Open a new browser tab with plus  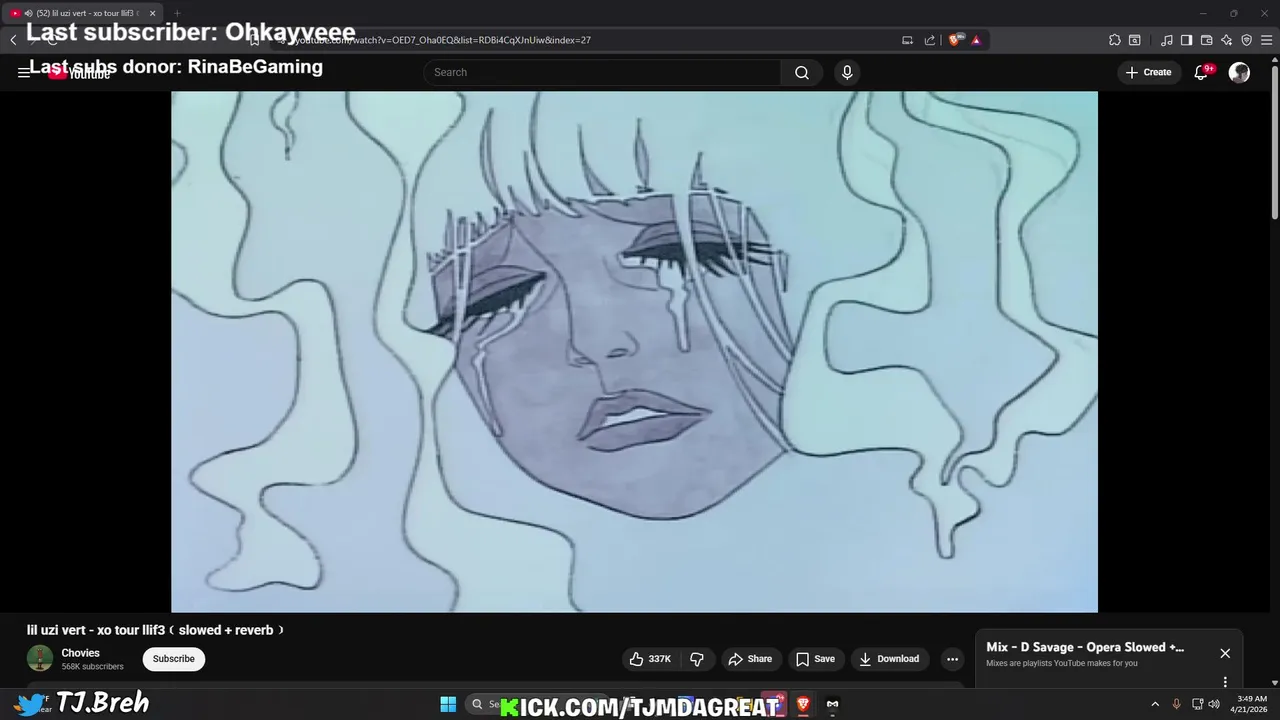coord(177,13)
